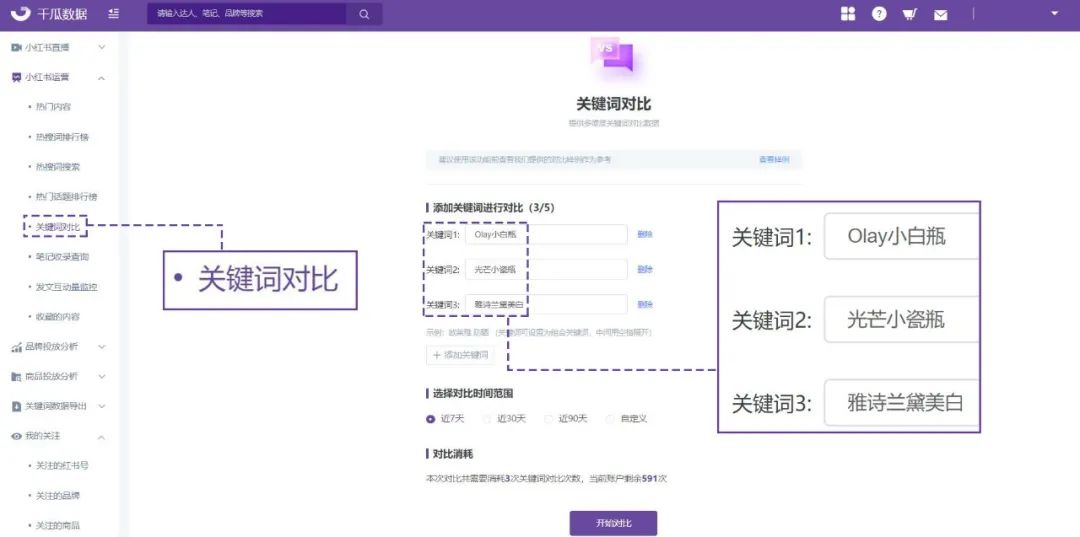Click the 关键词2 input containing 光芒小瓷瓶
The image size is (1080, 537).
pyautogui.click(x=546, y=270)
